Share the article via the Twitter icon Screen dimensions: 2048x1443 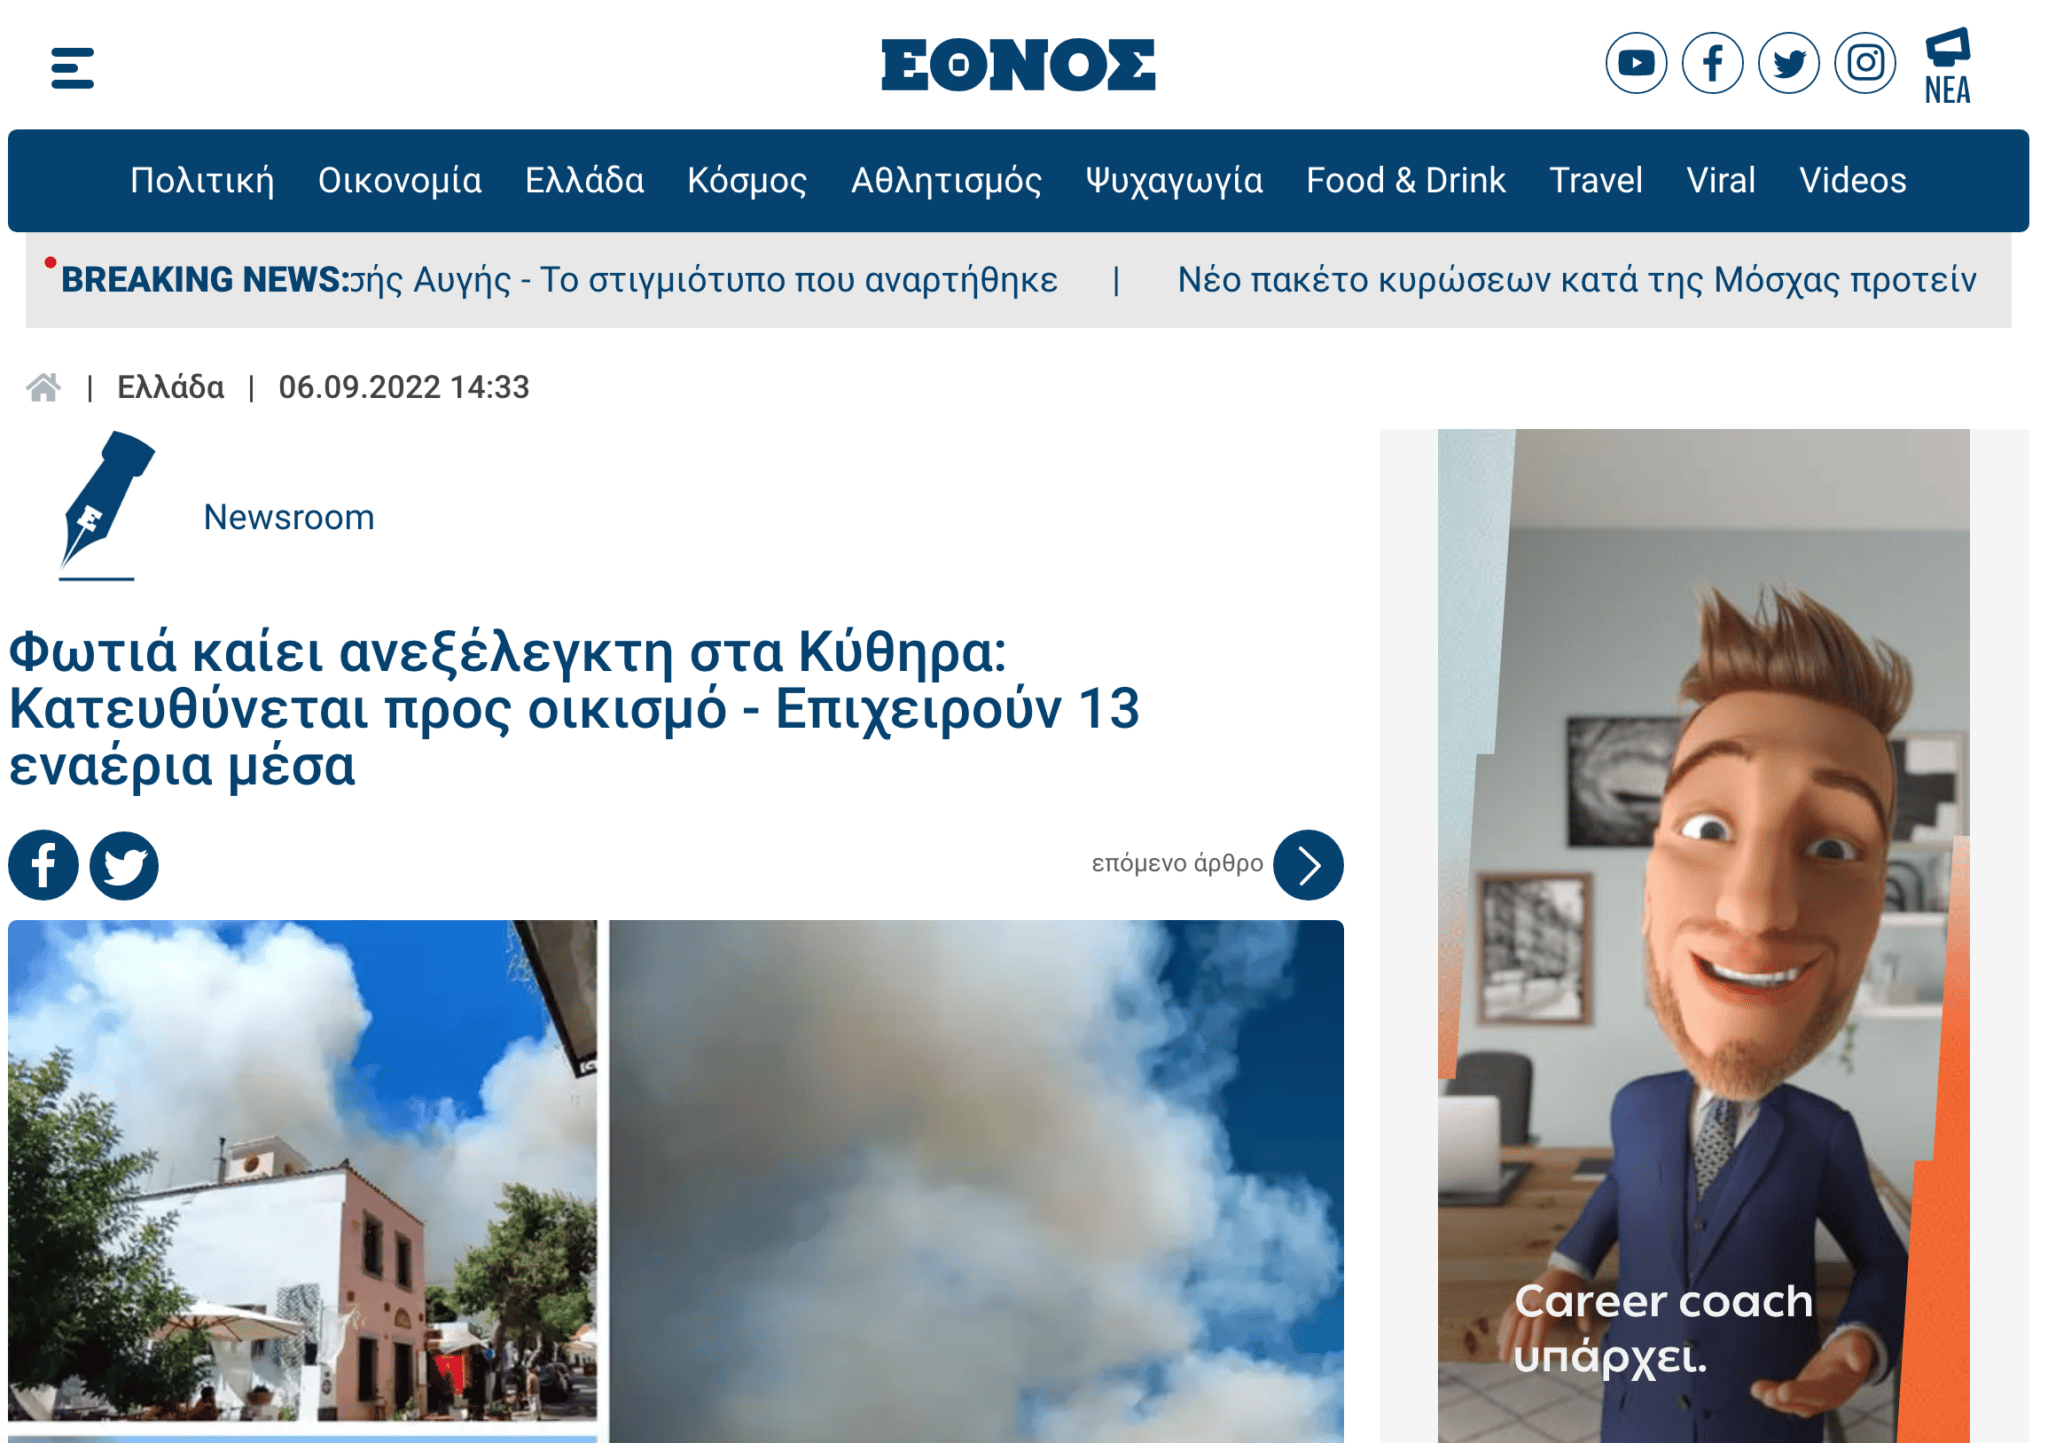pos(124,864)
